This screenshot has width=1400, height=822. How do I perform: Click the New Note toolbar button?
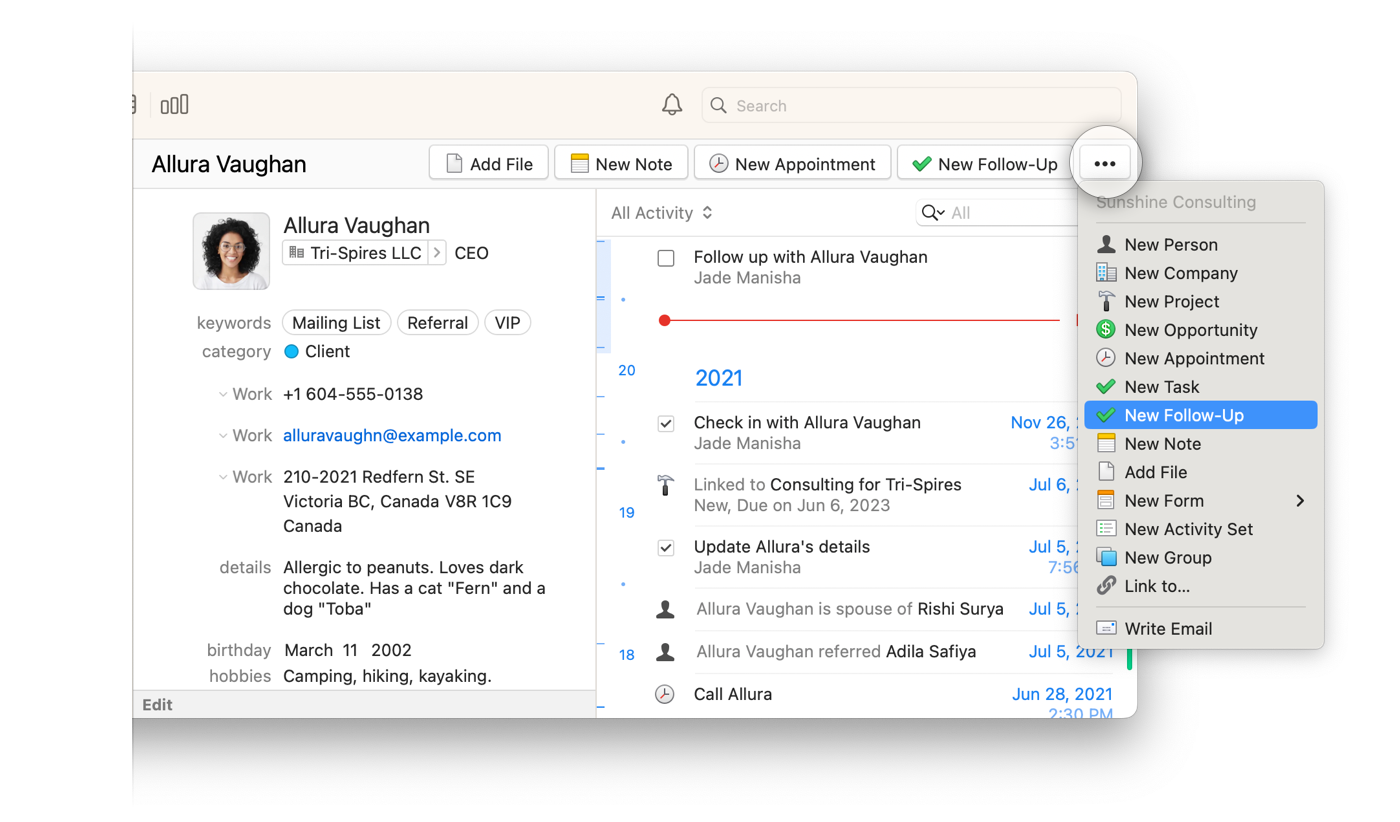[621, 163]
